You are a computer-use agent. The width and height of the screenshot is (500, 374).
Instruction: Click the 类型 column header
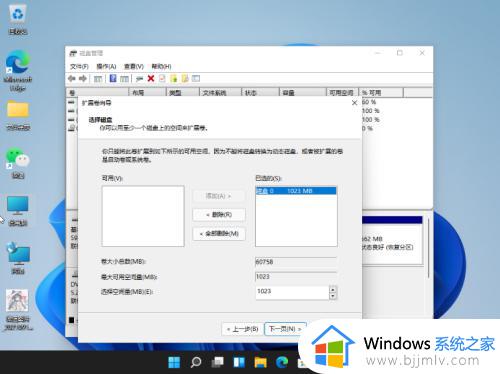[x=183, y=93]
